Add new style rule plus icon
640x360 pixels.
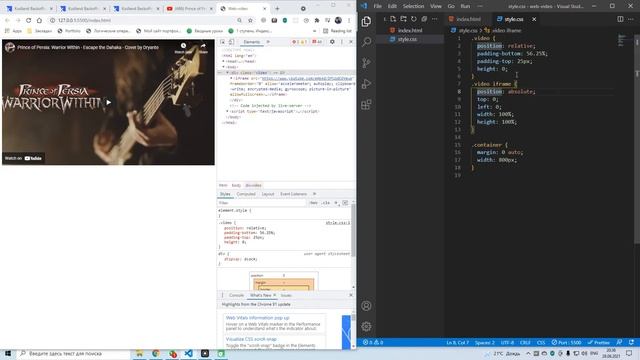tap(336, 203)
